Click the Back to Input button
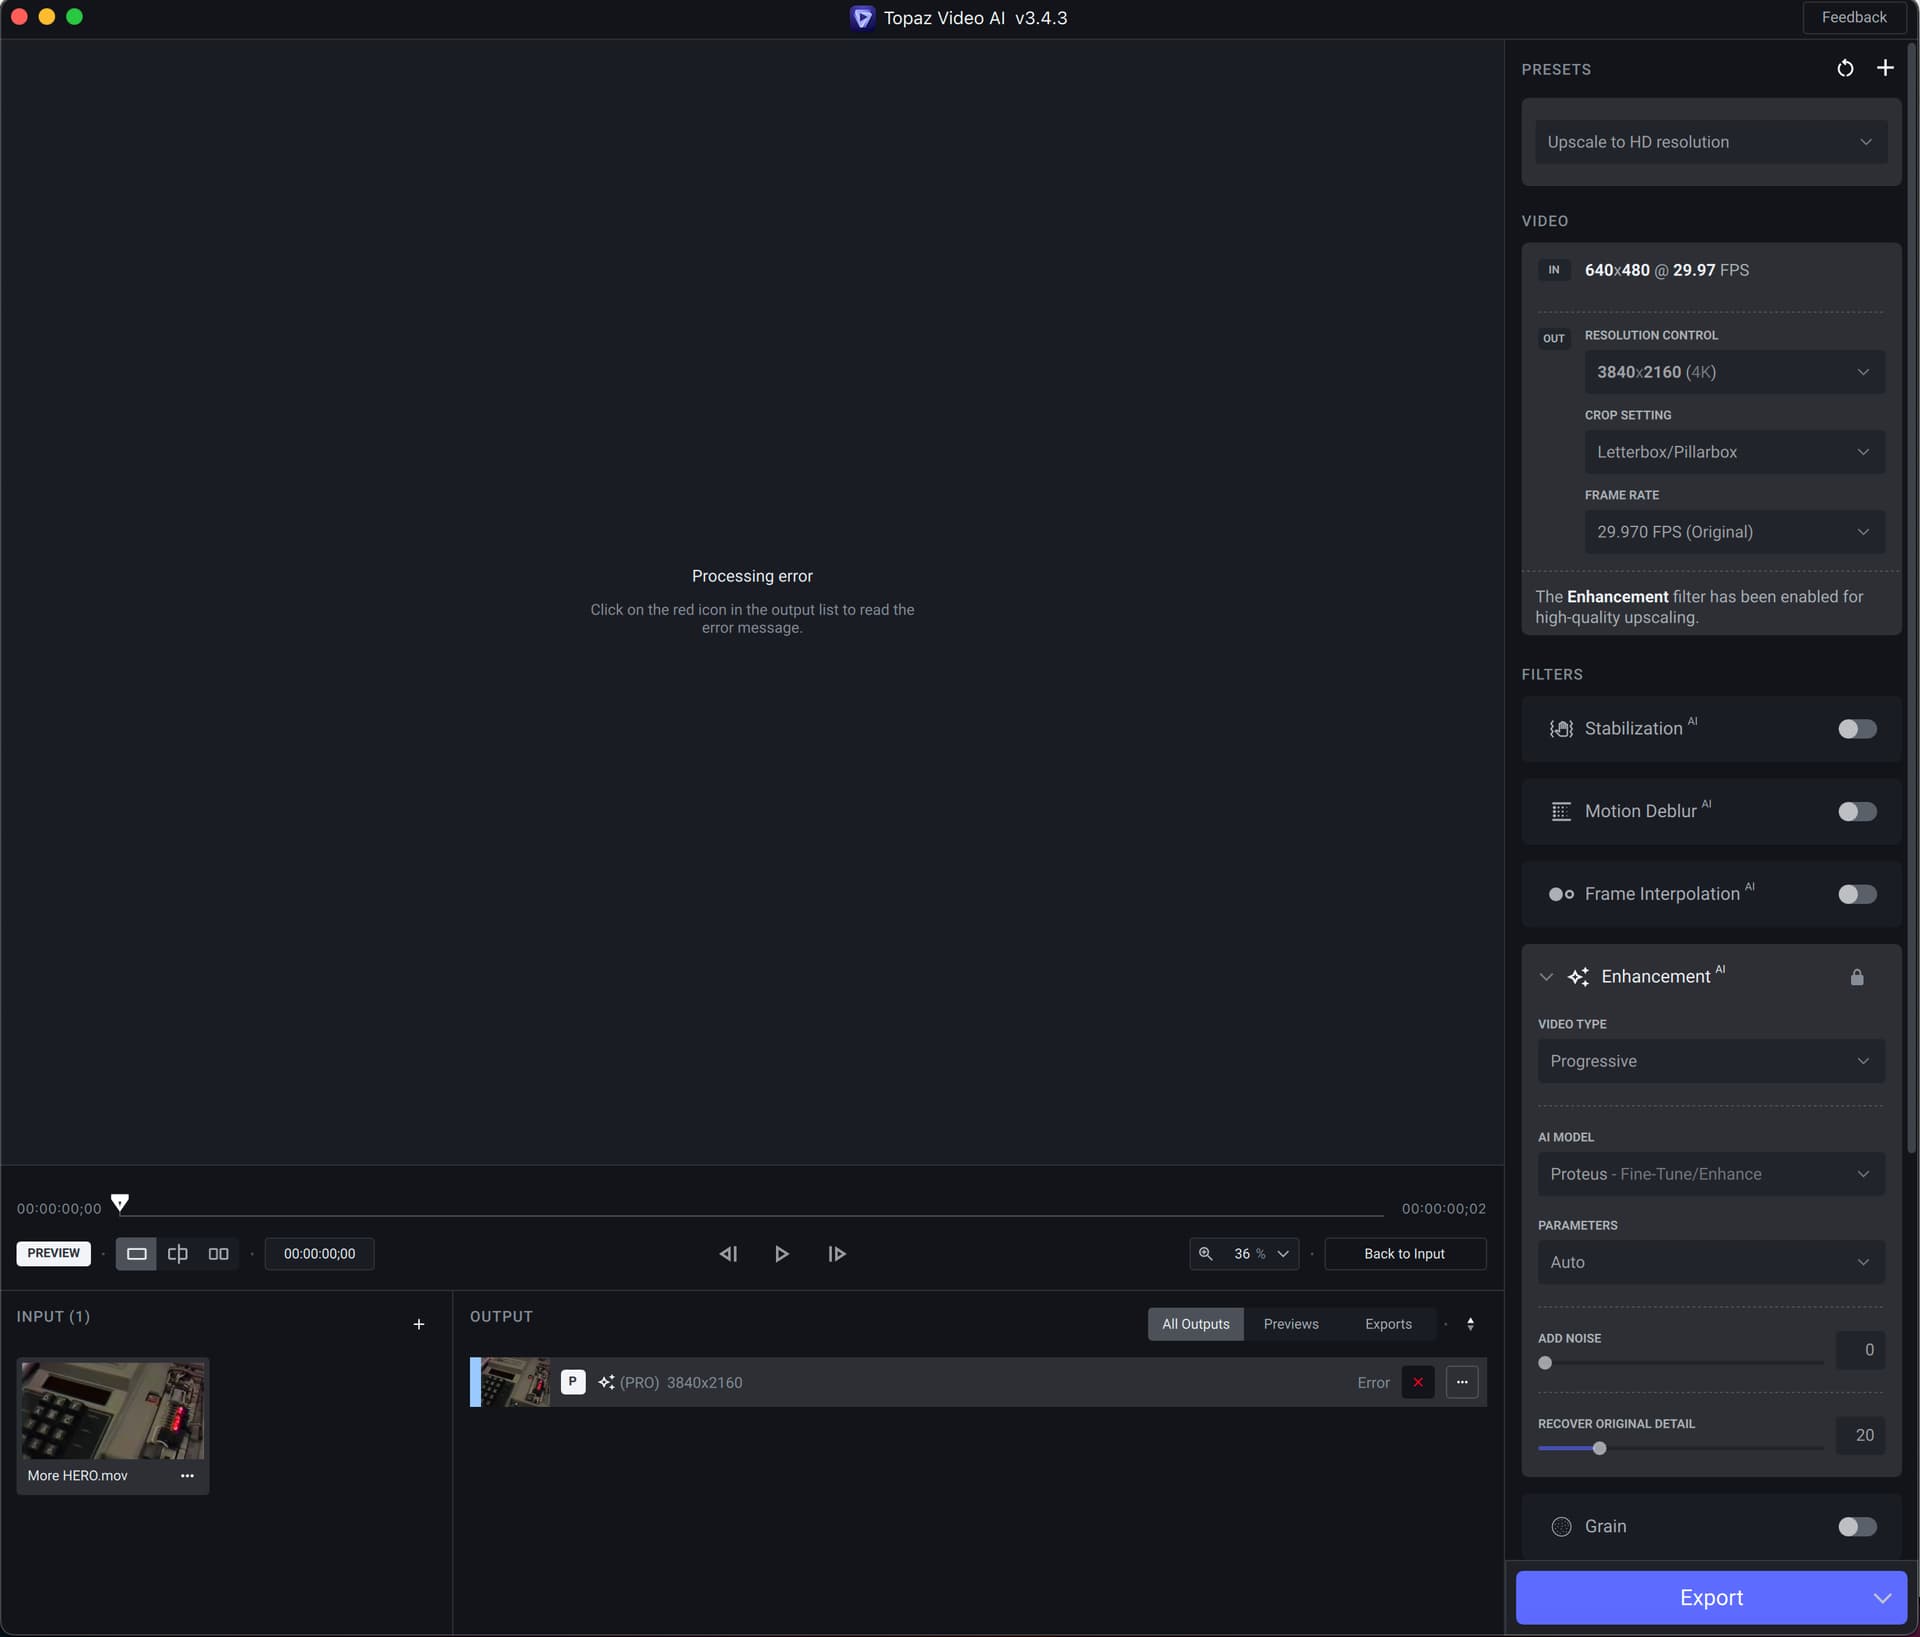The width and height of the screenshot is (1920, 1637). click(x=1404, y=1253)
